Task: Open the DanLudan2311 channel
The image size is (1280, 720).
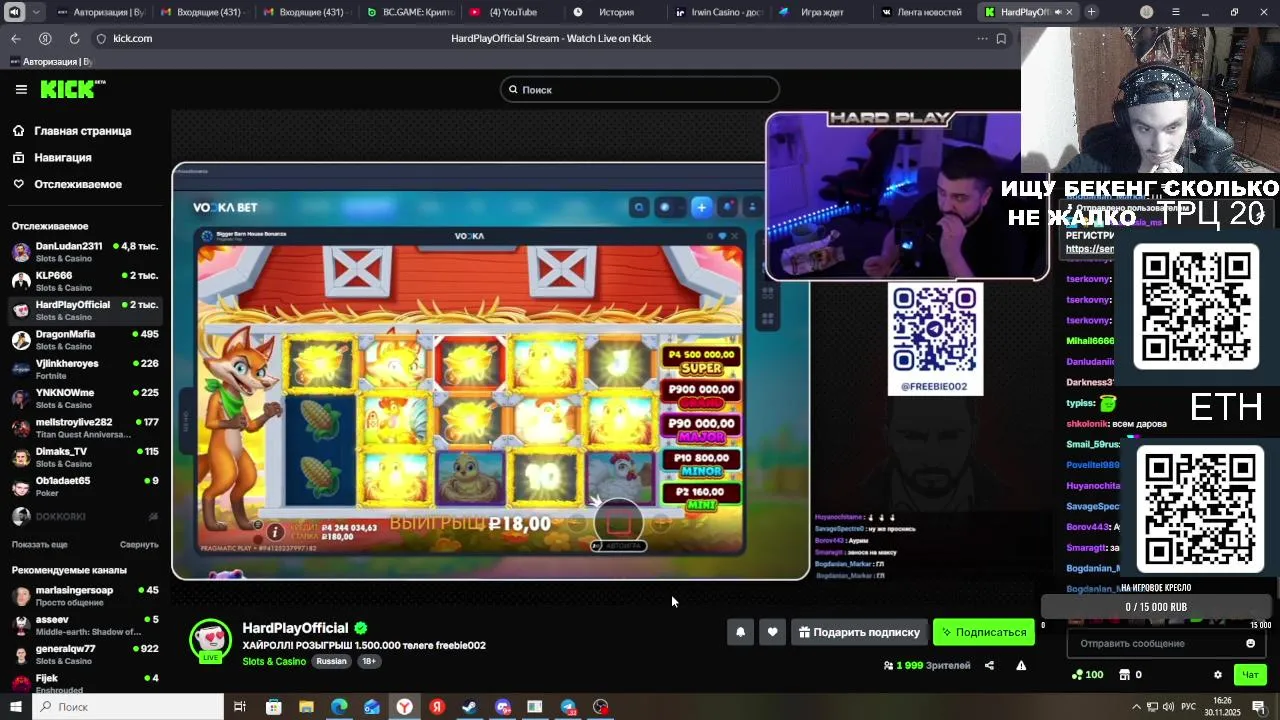Action: tap(84, 252)
